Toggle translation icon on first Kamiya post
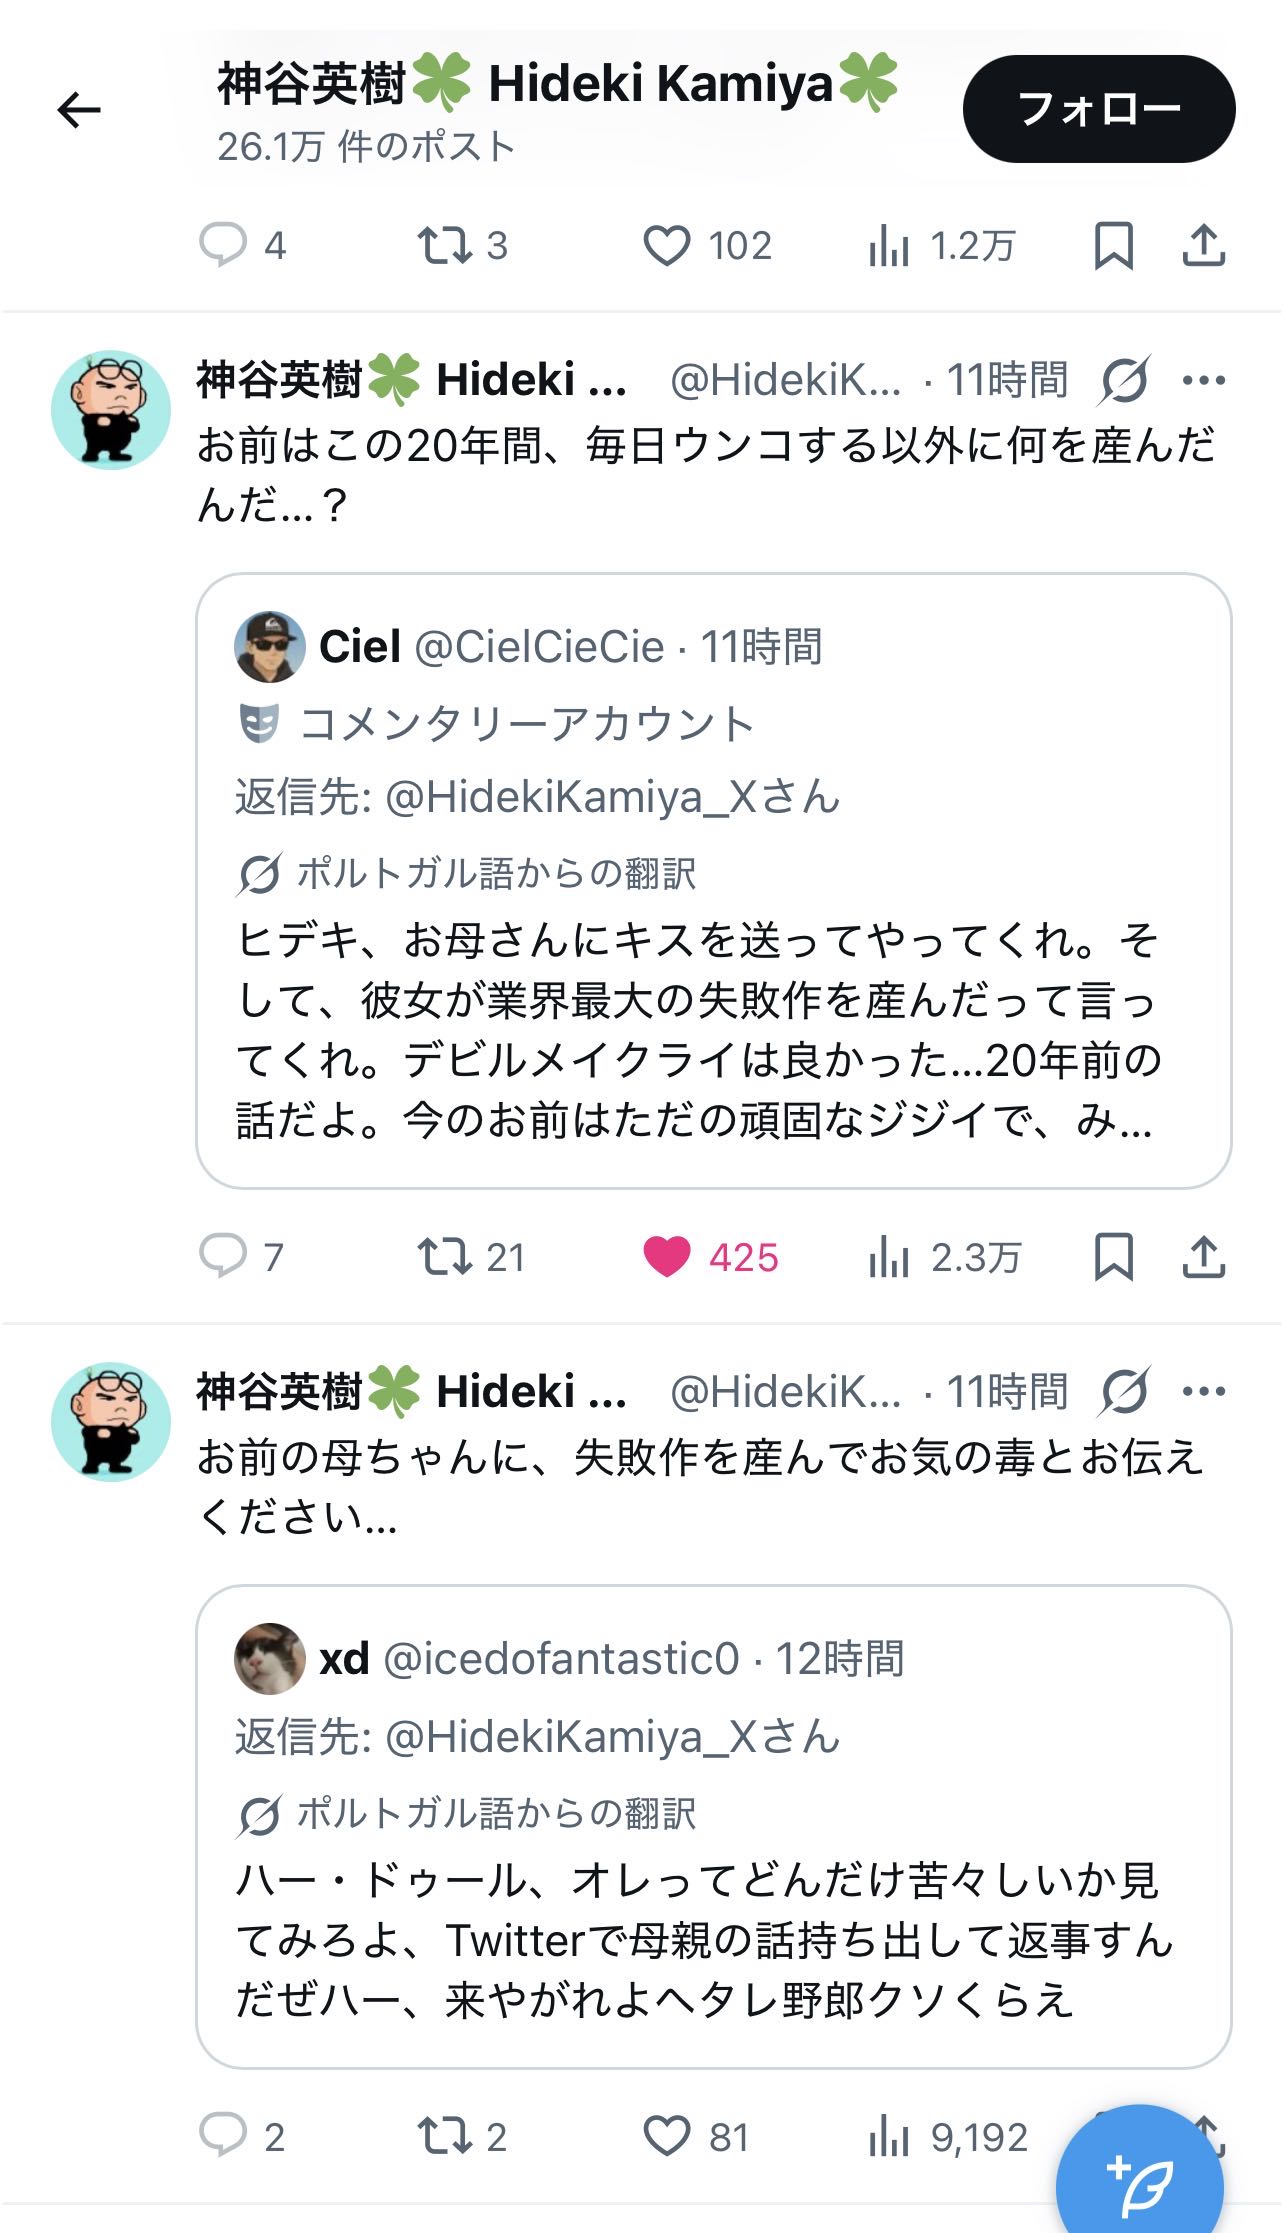 (x=1125, y=380)
